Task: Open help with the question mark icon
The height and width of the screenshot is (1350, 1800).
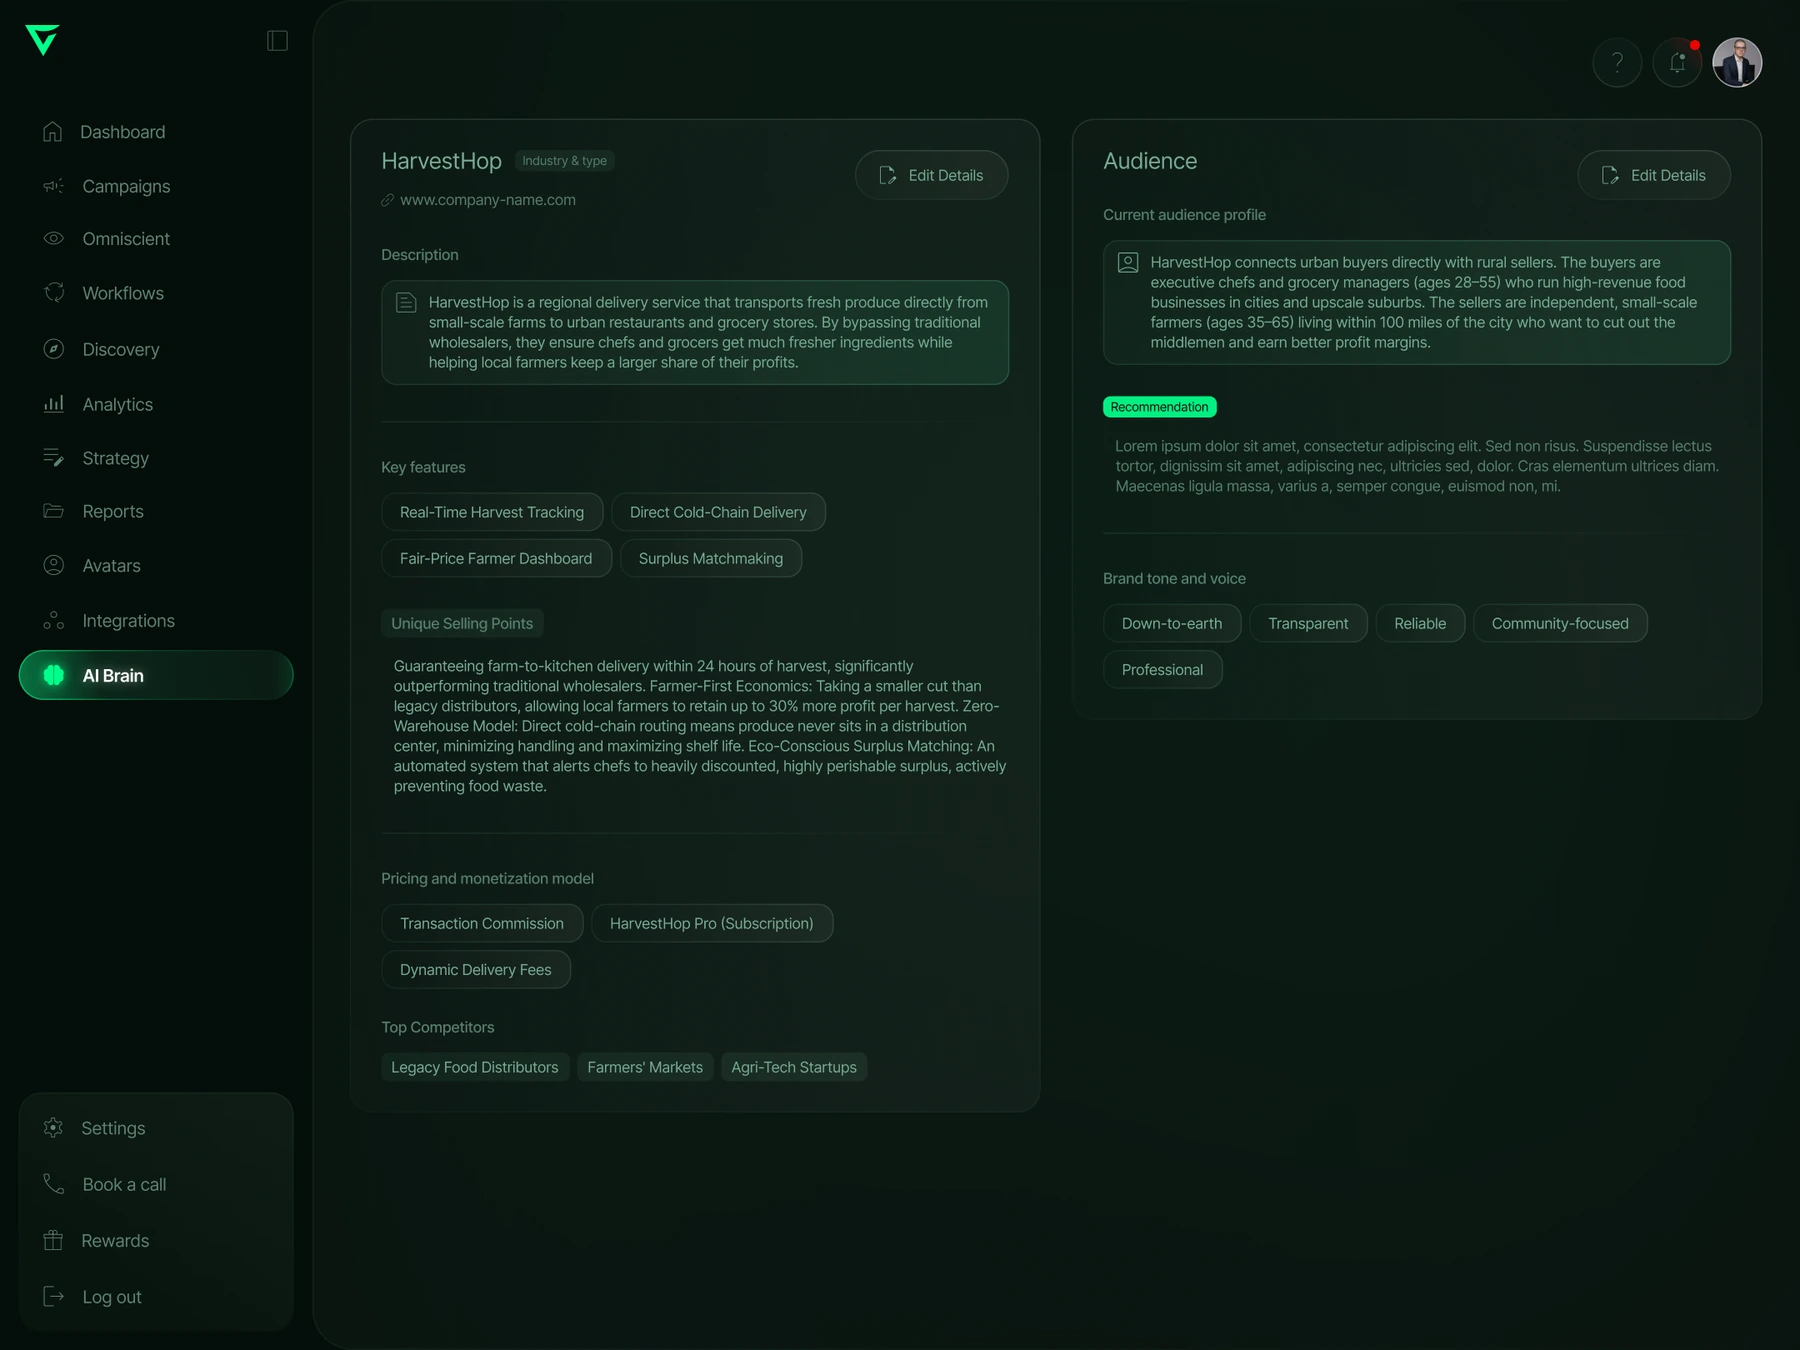Action: [1617, 63]
